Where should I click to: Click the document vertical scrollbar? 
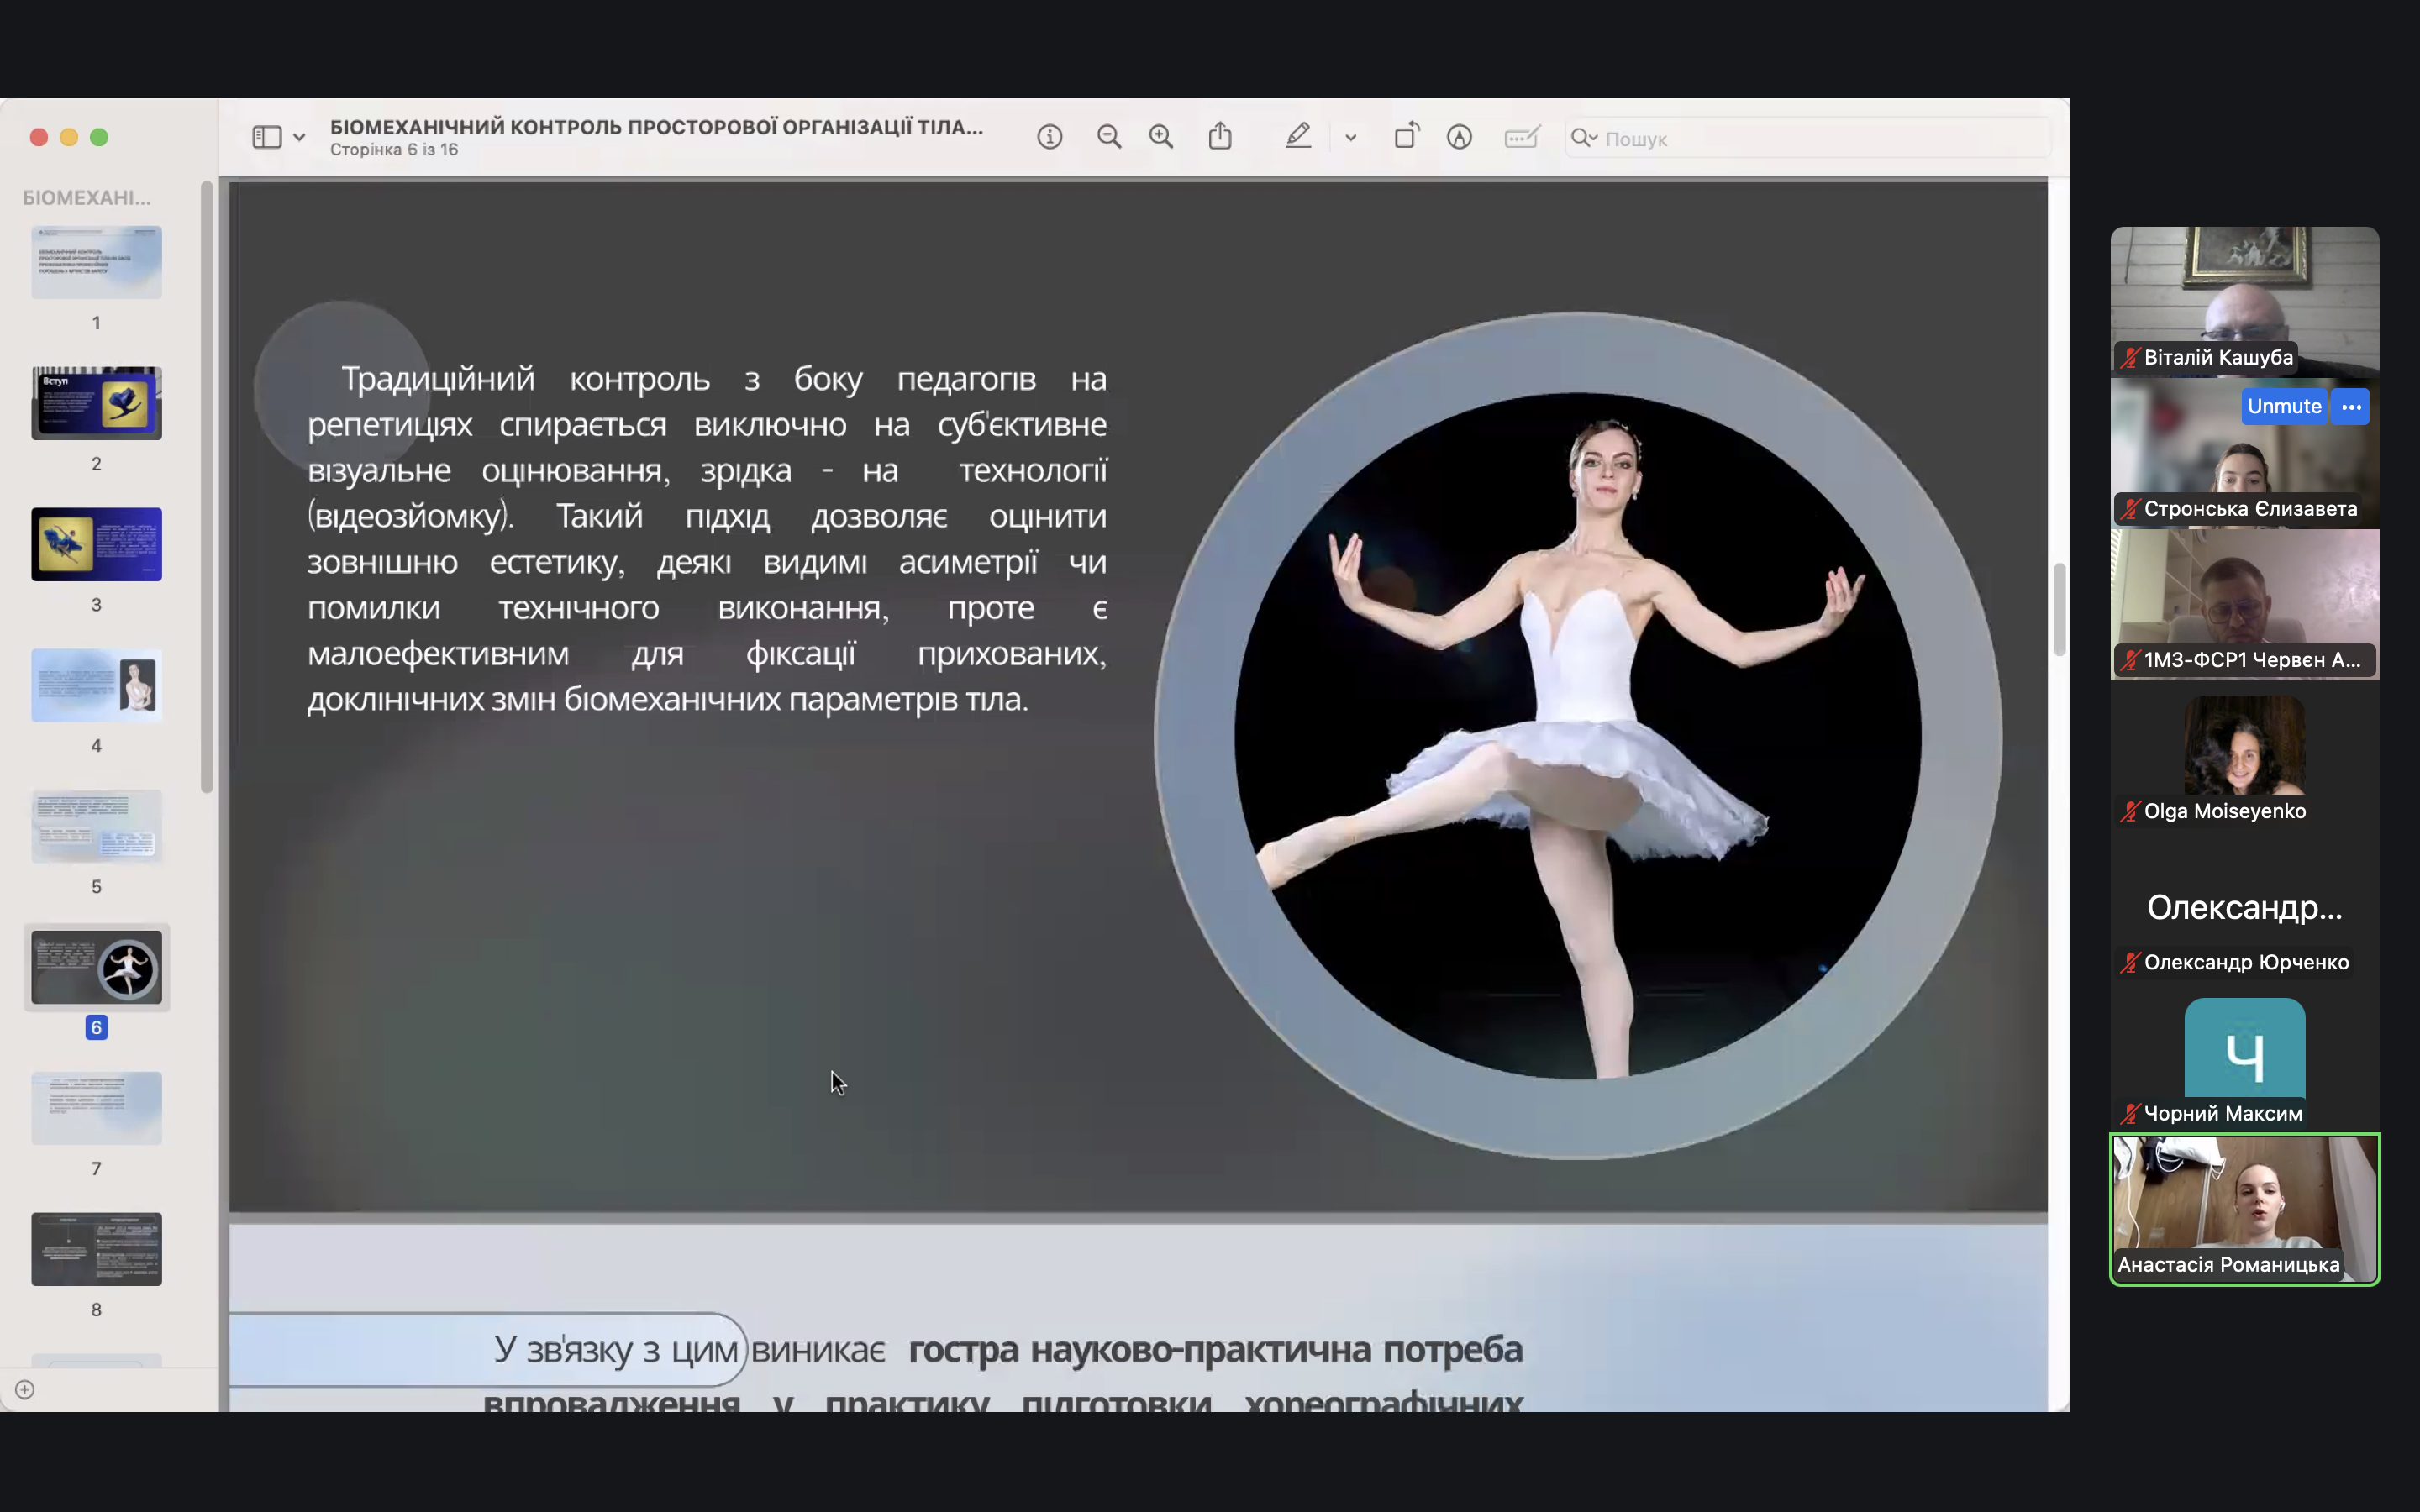coord(2059,610)
